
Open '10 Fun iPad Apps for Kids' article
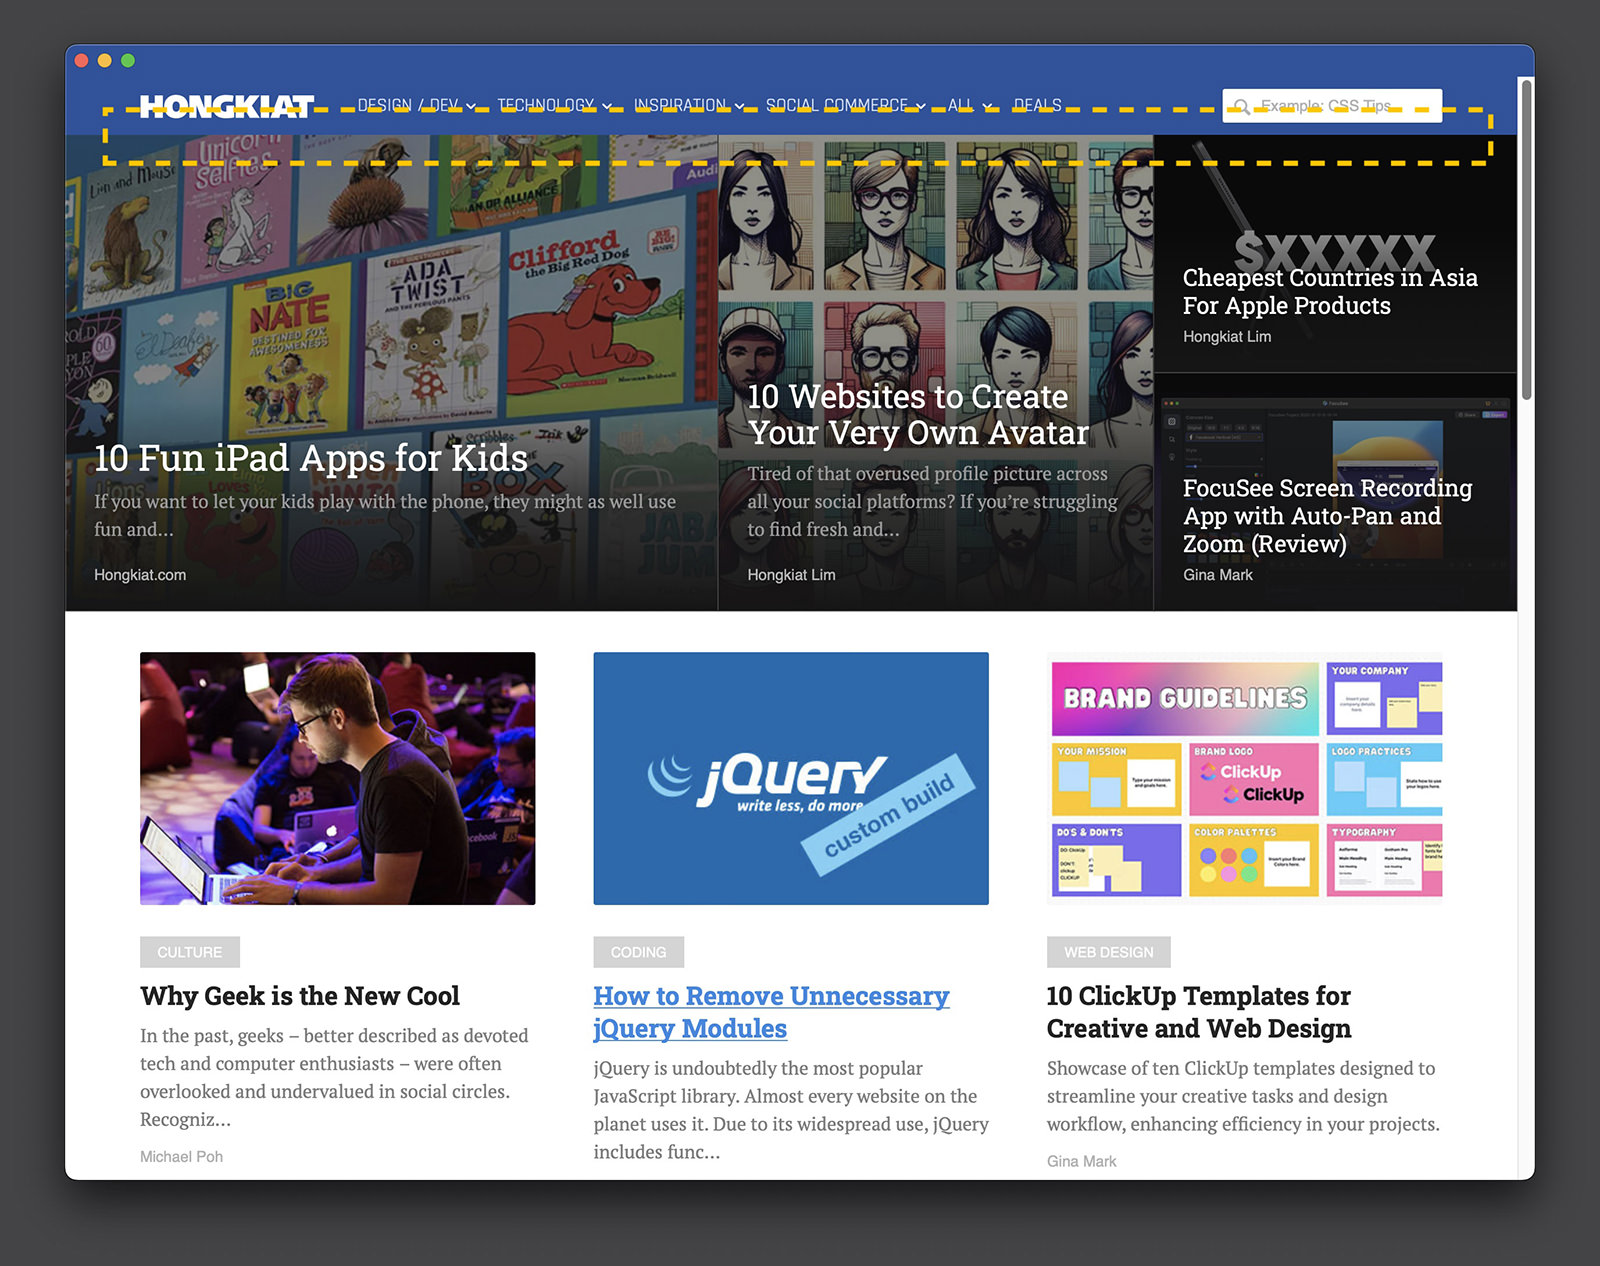(x=310, y=458)
